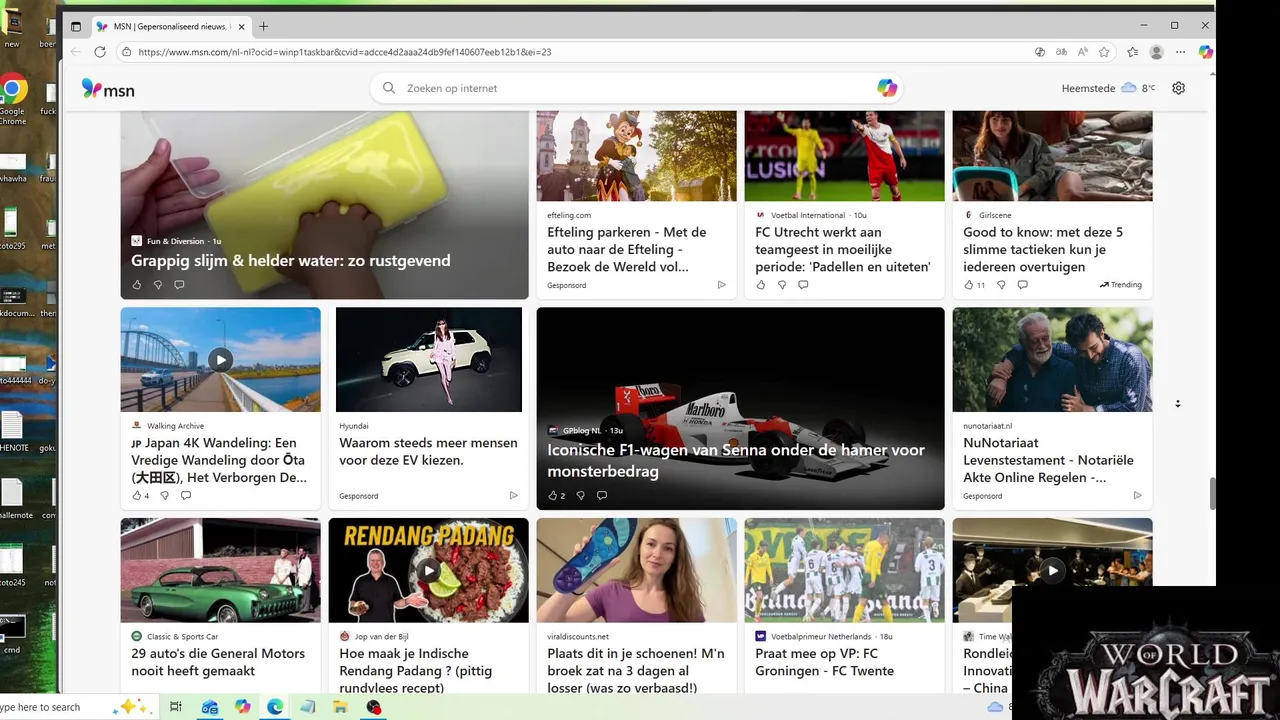Open Edge Settings and more menu
The width and height of the screenshot is (1280, 720).
pos(1181,52)
